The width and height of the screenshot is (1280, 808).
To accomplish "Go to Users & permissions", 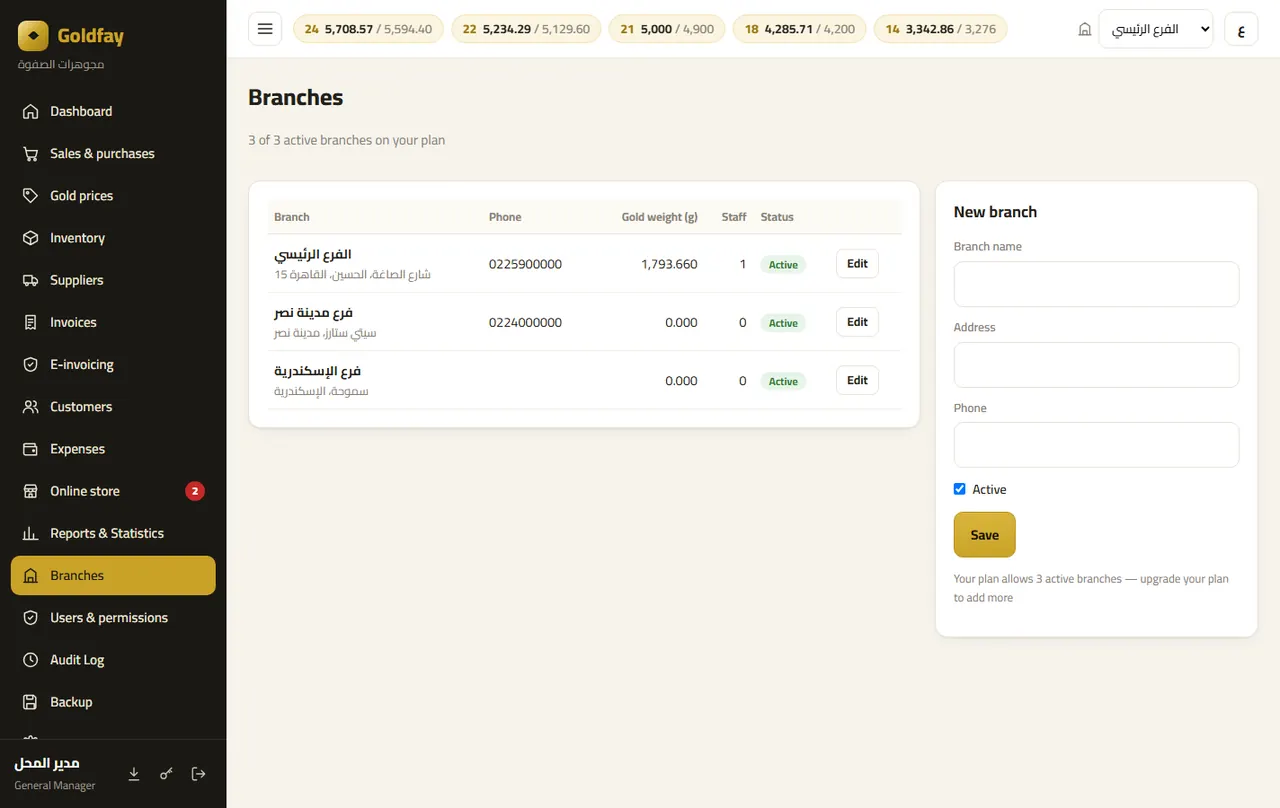I will [x=113, y=618].
